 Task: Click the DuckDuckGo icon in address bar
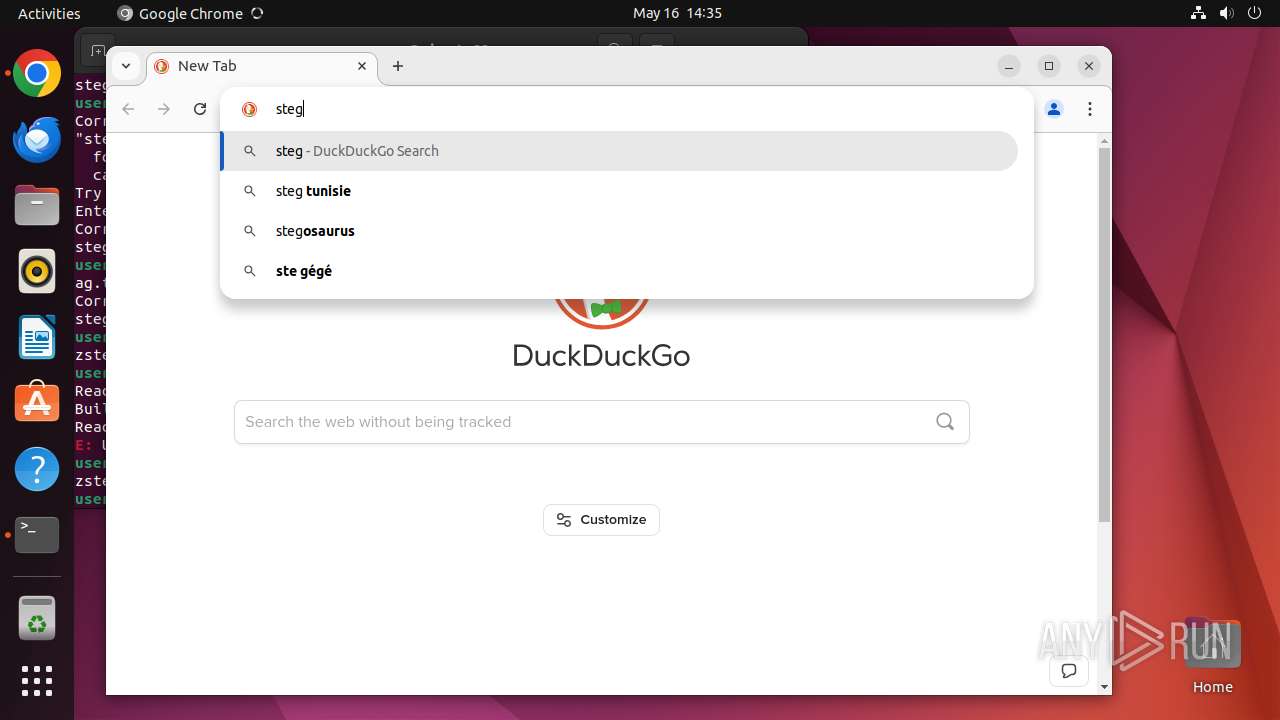250,109
